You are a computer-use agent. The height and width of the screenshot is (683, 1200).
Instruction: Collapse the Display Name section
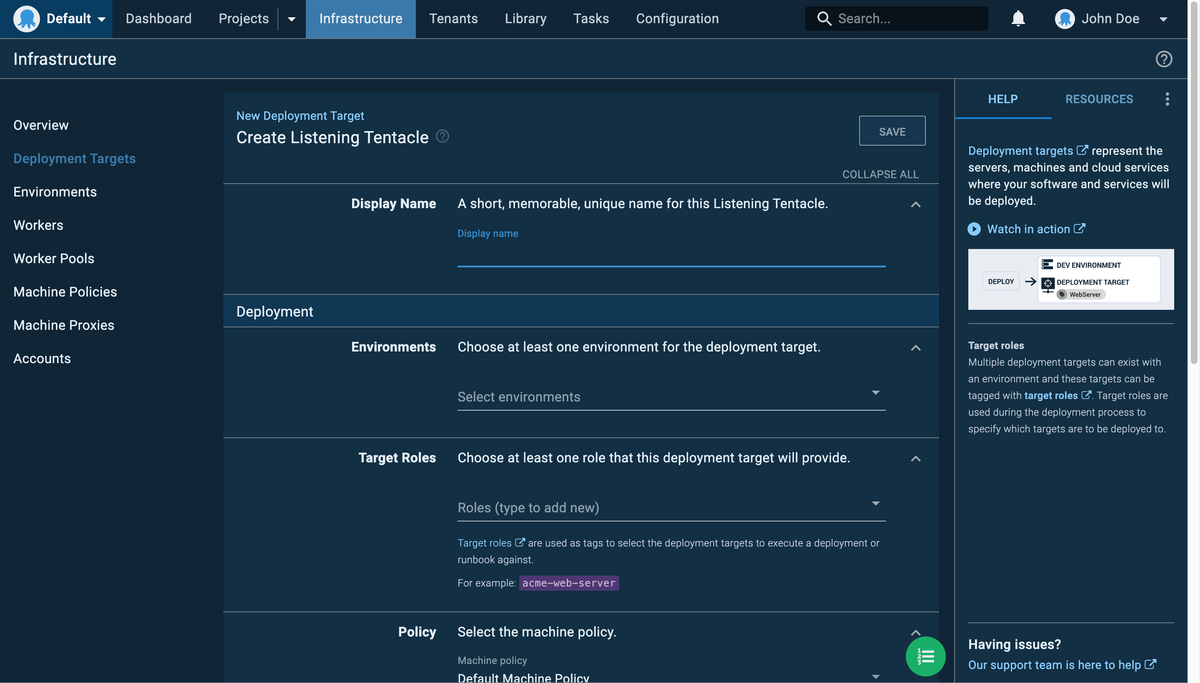point(915,204)
